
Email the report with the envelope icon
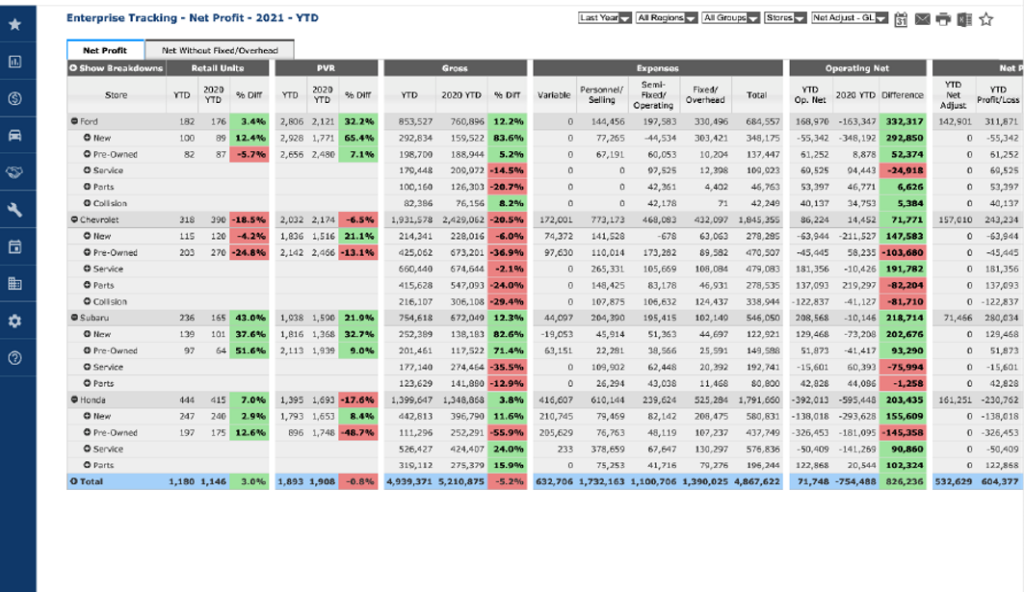(922, 19)
